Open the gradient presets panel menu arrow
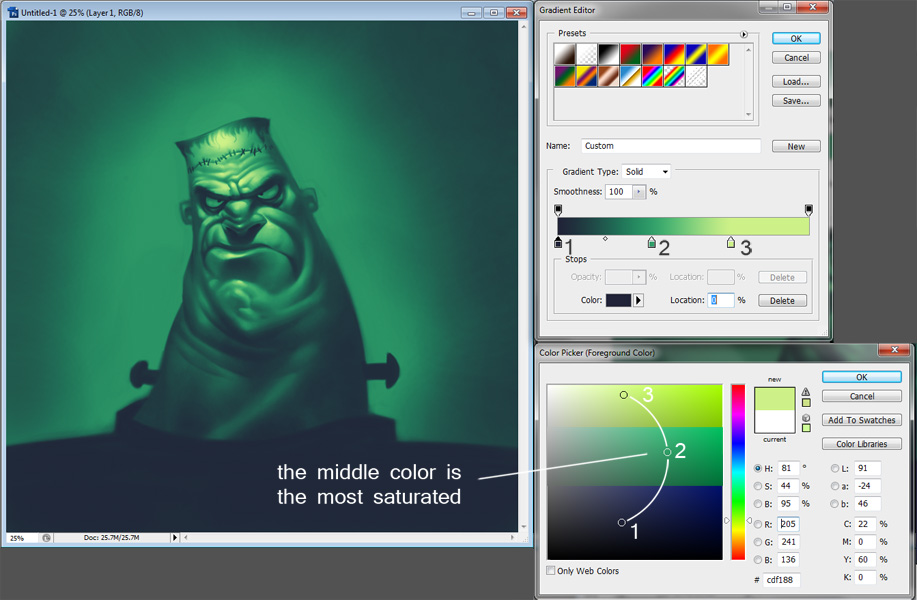The height and width of the screenshot is (600, 917). click(743, 34)
